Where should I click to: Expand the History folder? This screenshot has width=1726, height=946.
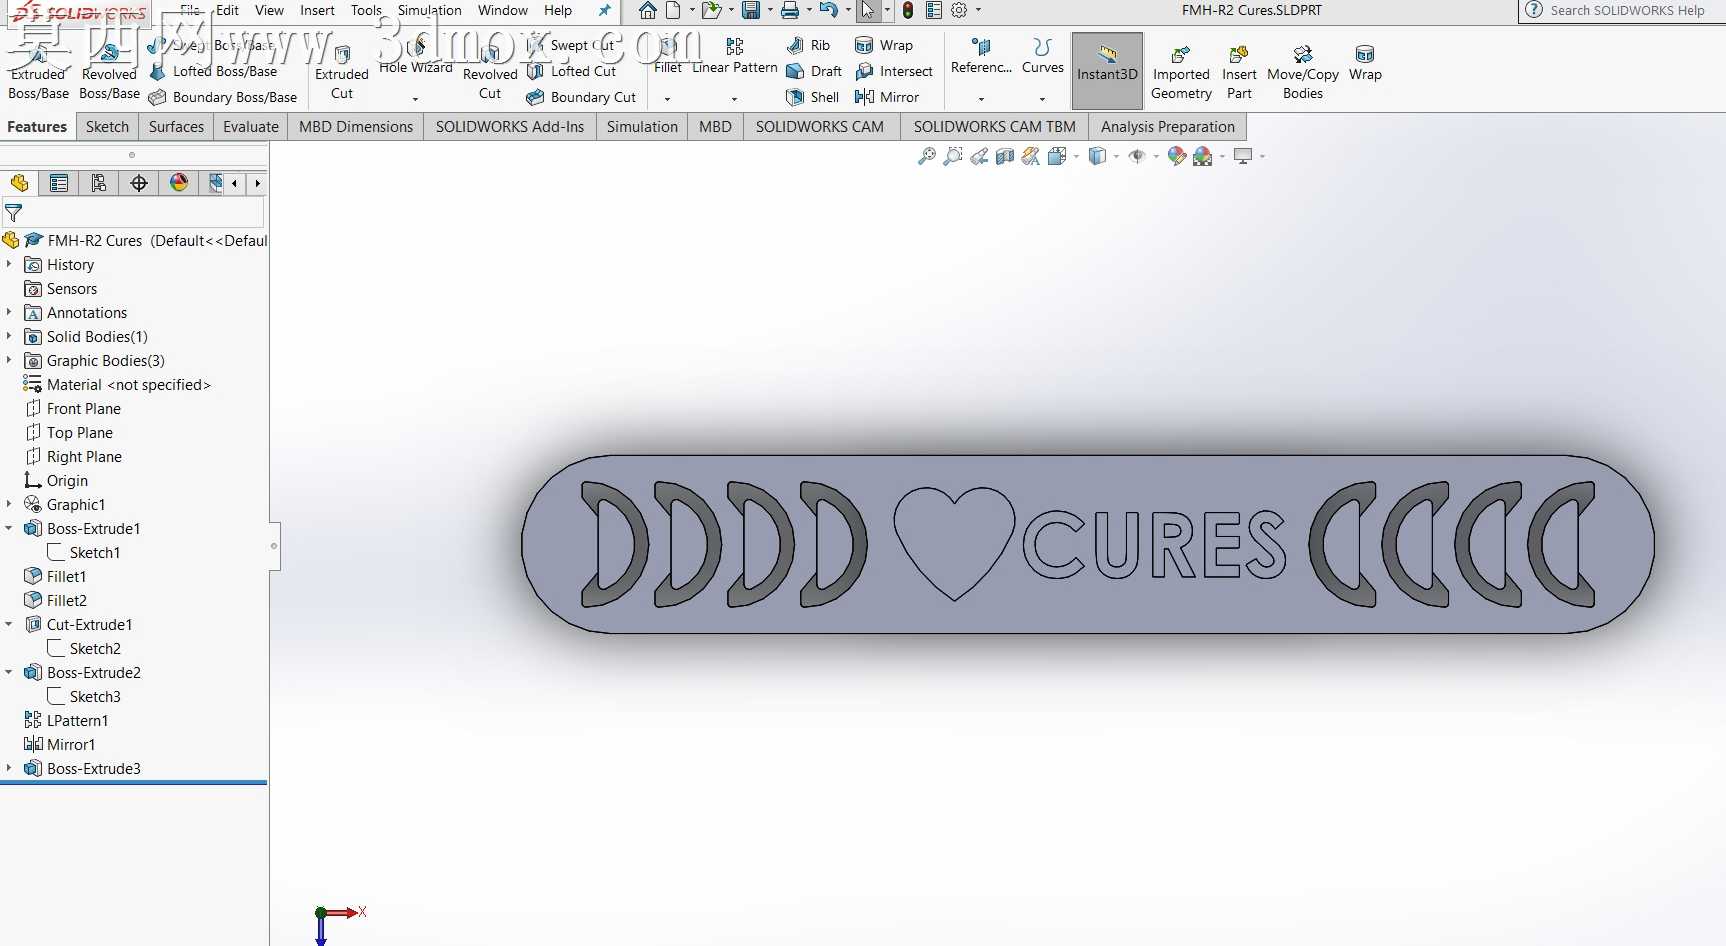point(9,264)
